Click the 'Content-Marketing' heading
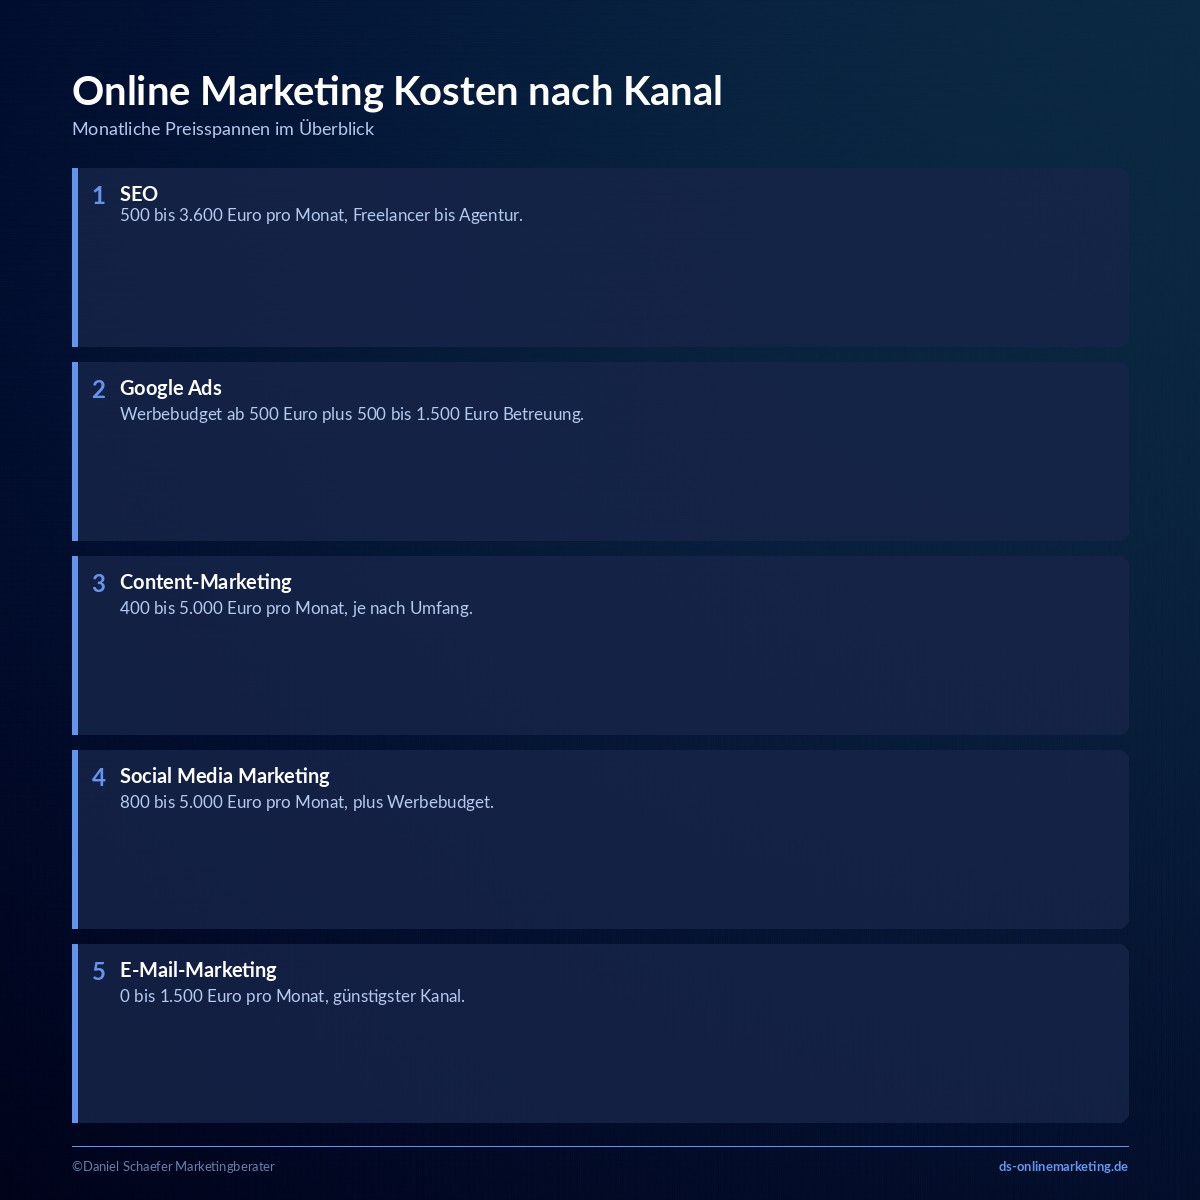Screen dimensions: 1200x1200 [x=206, y=582]
